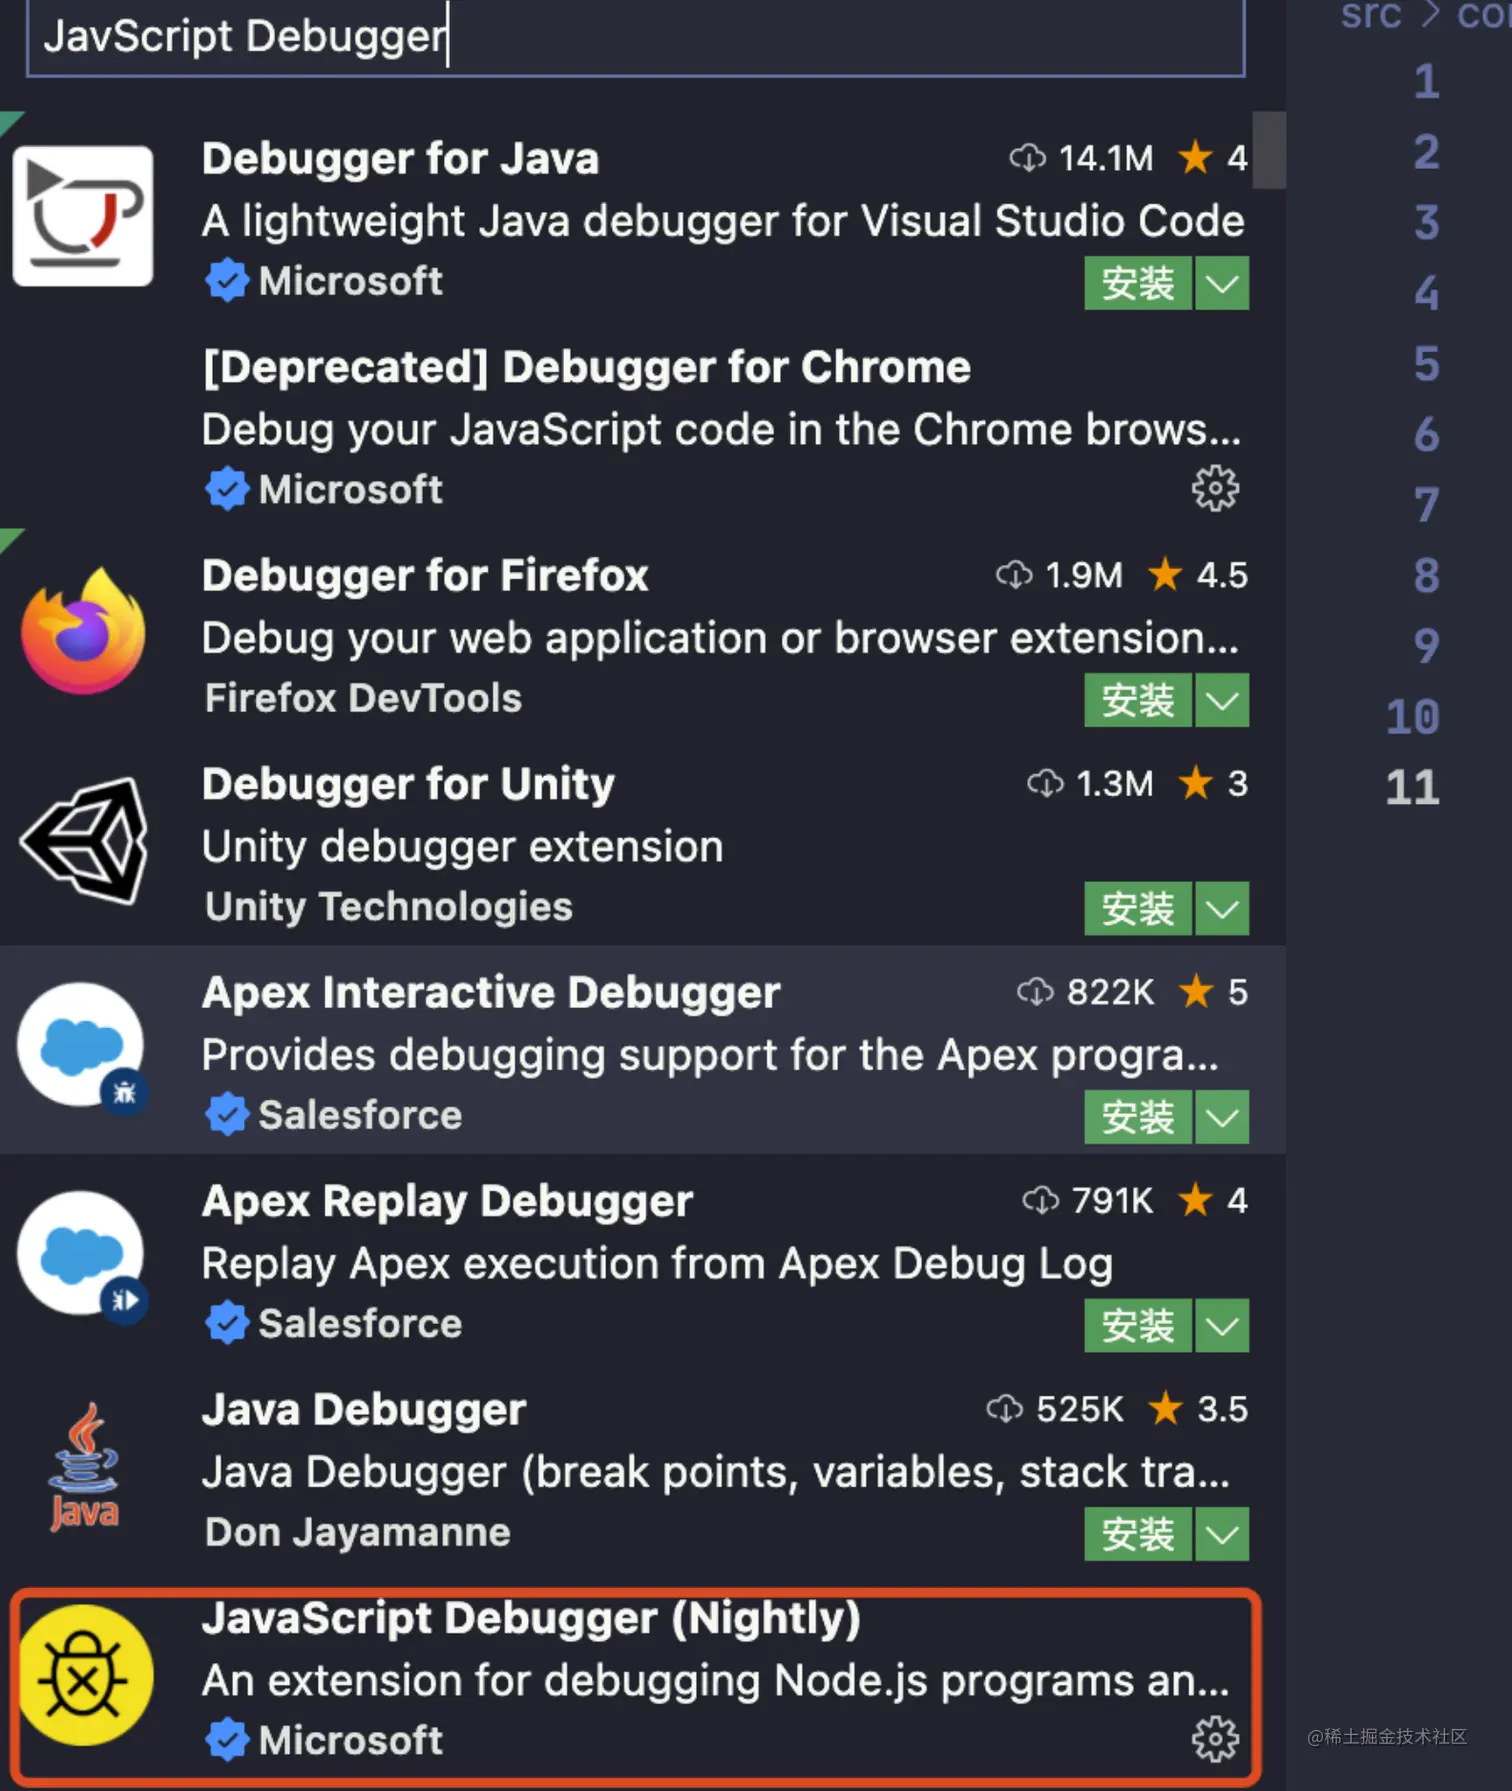Install the Debugger for Java extension
Screen dimensions: 1512x1791
[x=1138, y=283]
